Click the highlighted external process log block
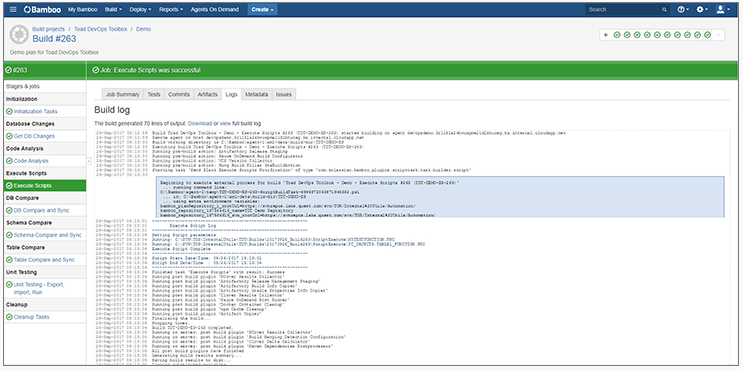Image resolution: width=743 pixels, height=371 pixels. 440,197
